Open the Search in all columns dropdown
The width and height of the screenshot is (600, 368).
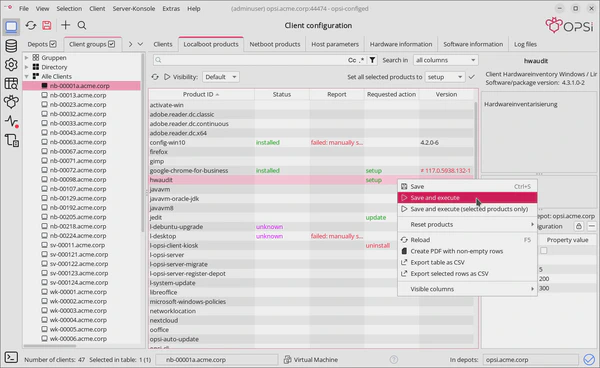coord(445,60)
